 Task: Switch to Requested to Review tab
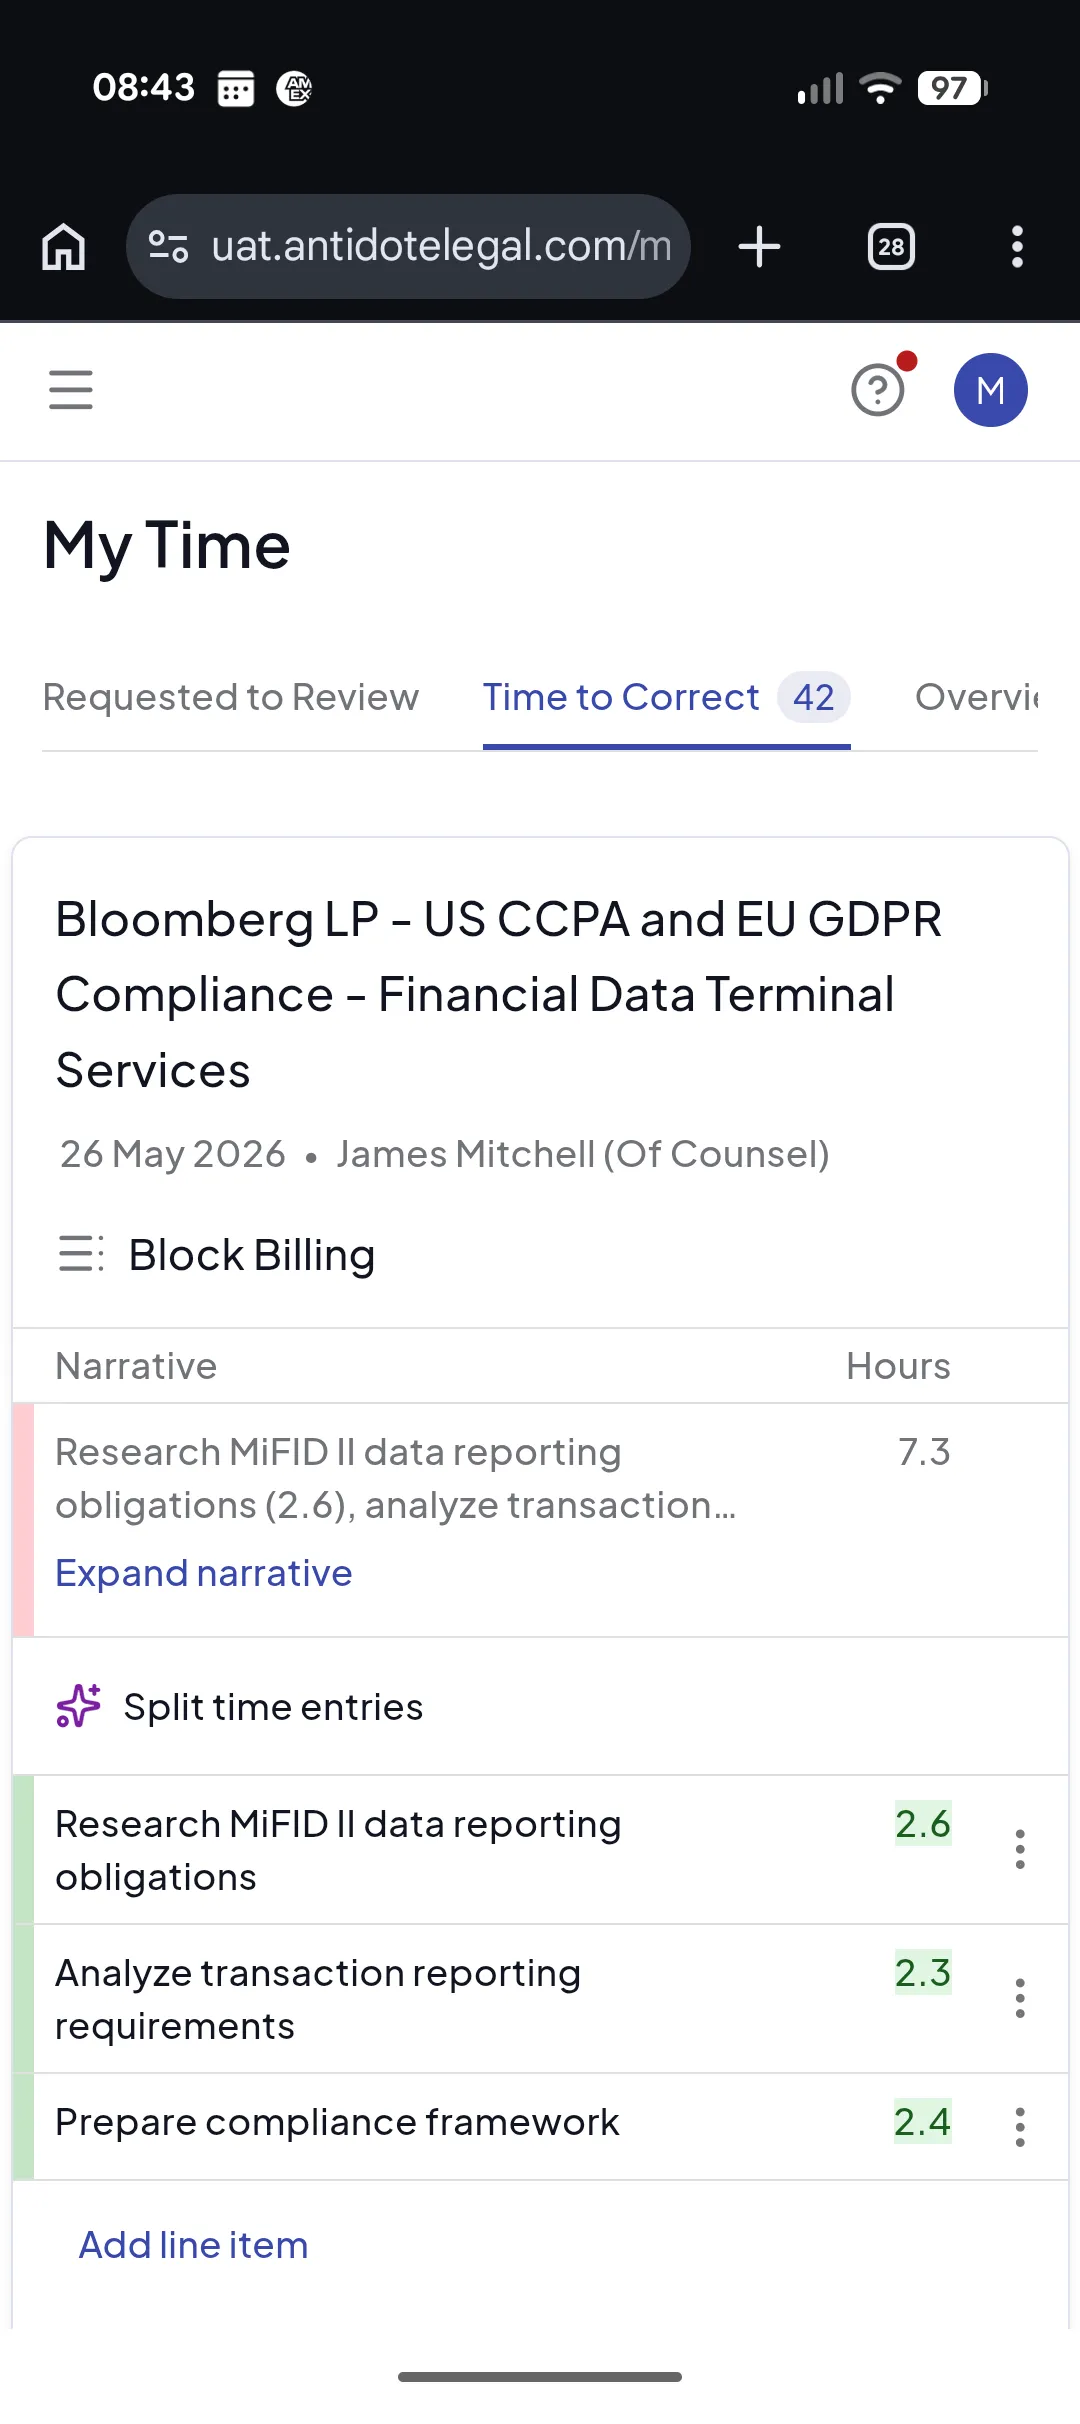231,697
